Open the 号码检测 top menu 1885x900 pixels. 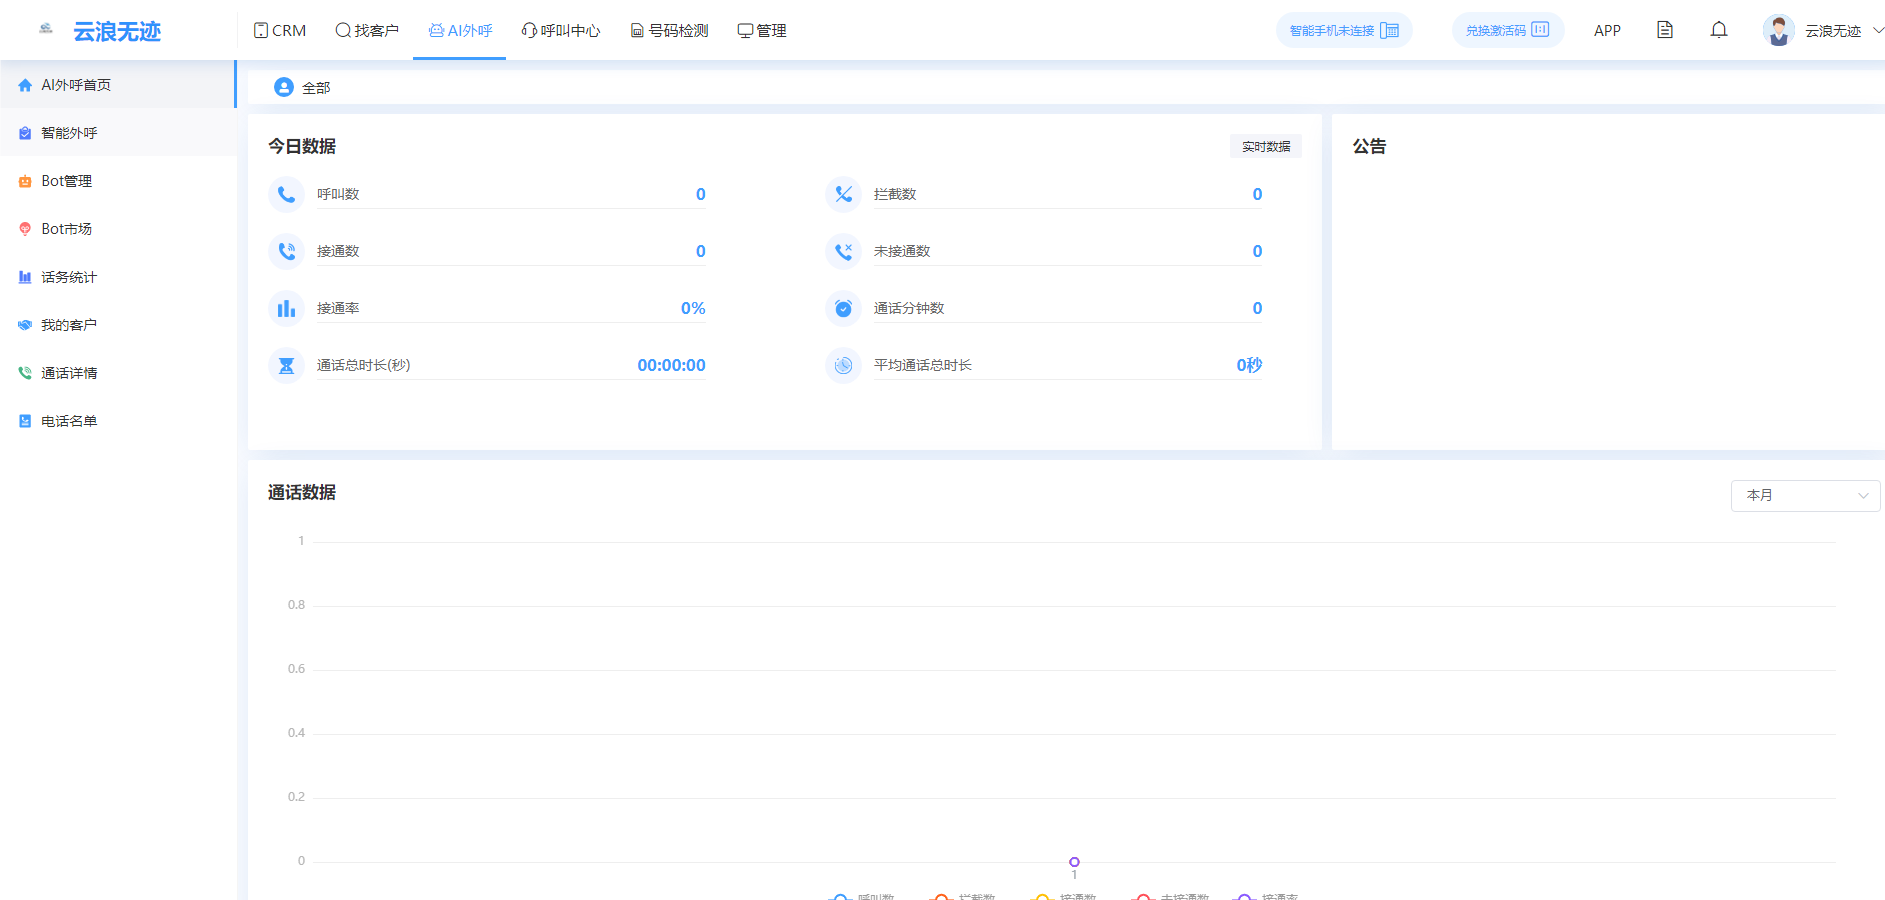coord(669,30)
